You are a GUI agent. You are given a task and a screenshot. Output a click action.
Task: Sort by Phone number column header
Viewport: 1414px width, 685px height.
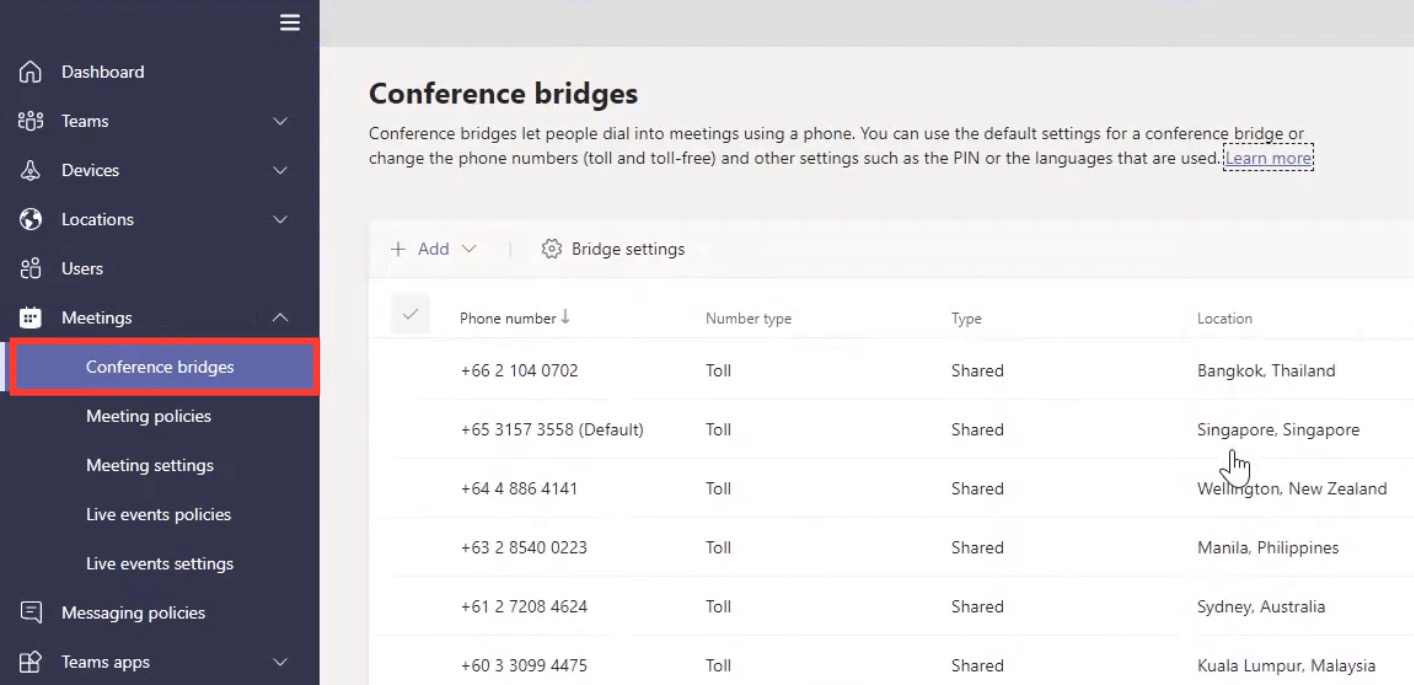click(x=508, y=318)
